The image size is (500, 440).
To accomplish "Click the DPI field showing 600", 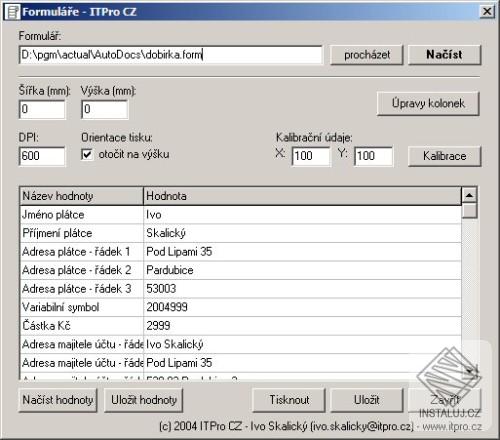I will (x=42, y=156).
